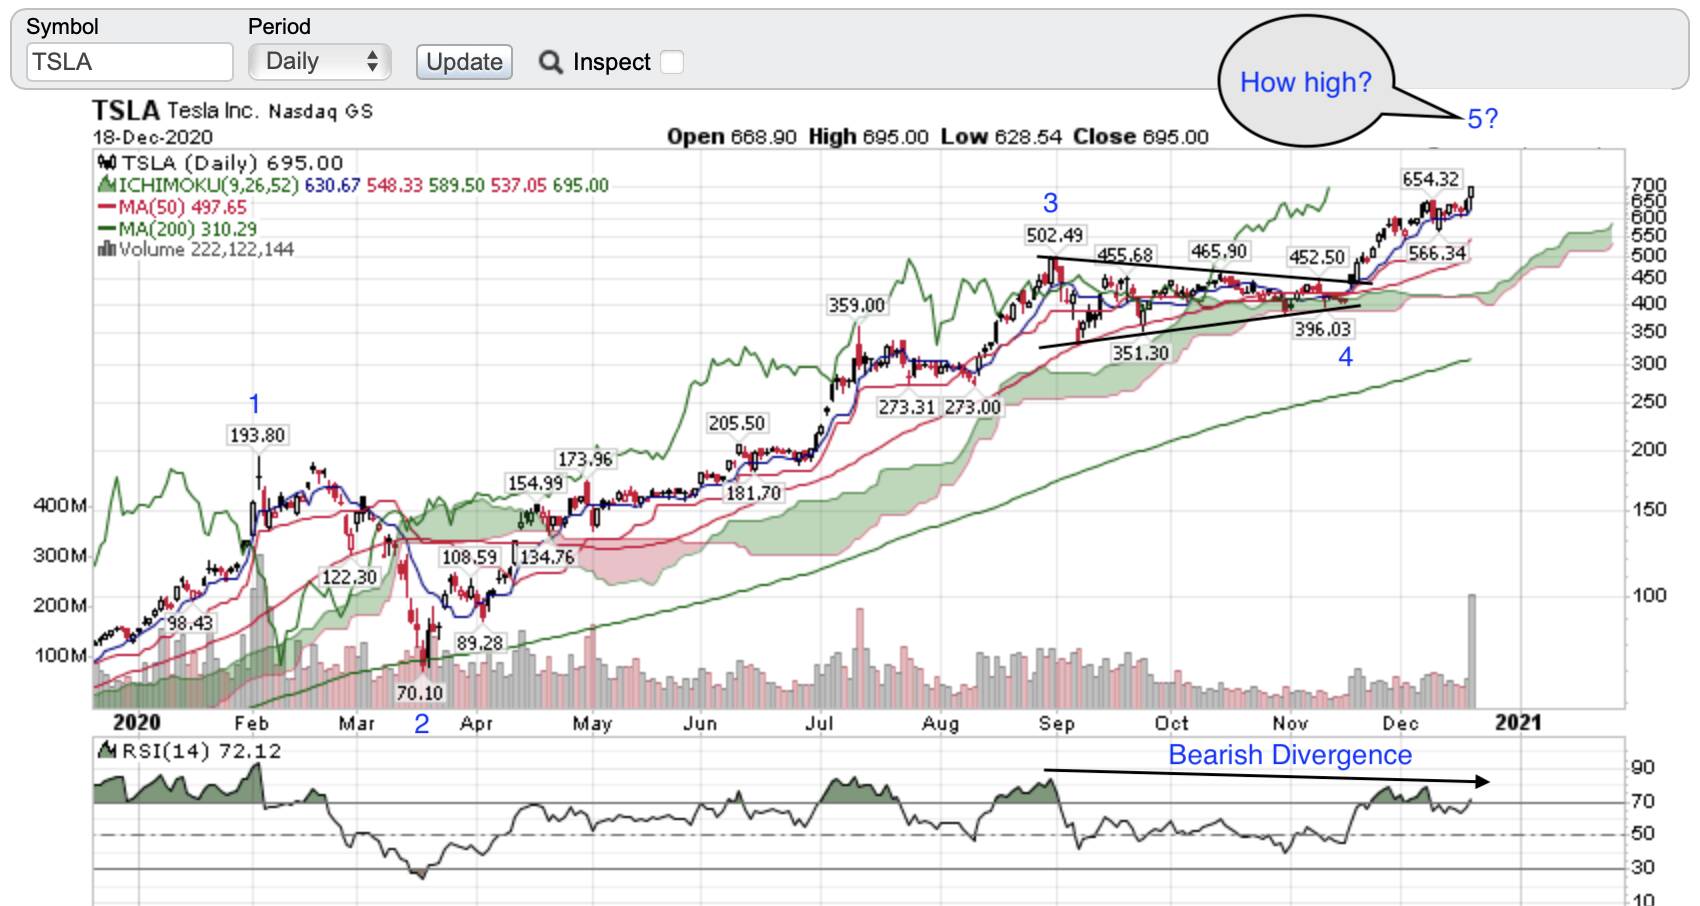Viewport: 1700px width, 906px height.
Task: Click the 173.96 price label
Action: 585,459
